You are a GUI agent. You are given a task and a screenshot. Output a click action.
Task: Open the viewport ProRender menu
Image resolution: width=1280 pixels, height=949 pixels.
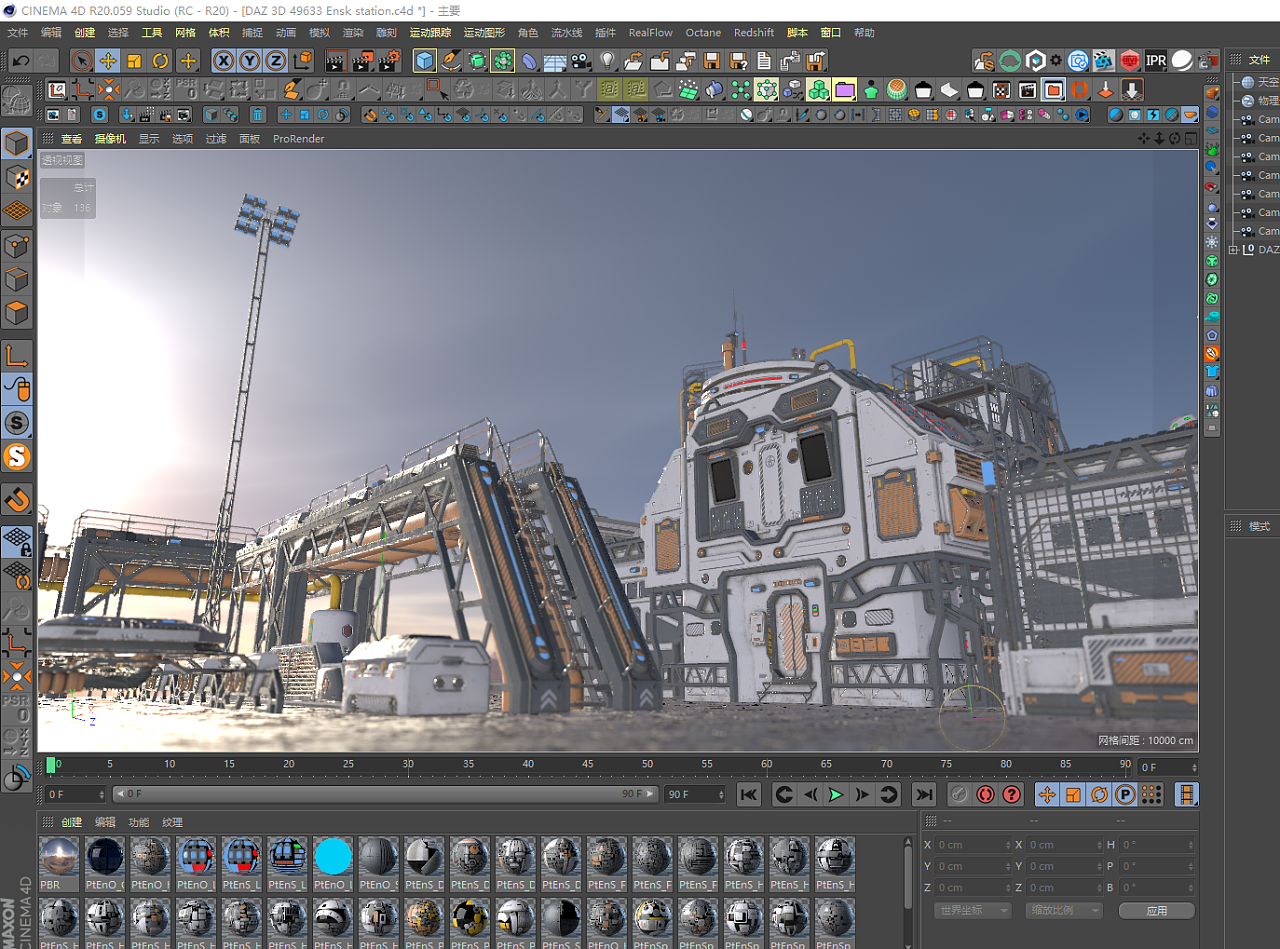[299, 139]
